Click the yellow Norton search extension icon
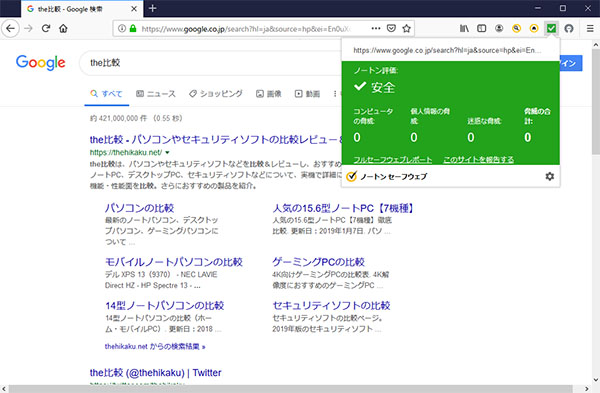Screen dimensions: 600x393 coord(517,28)
